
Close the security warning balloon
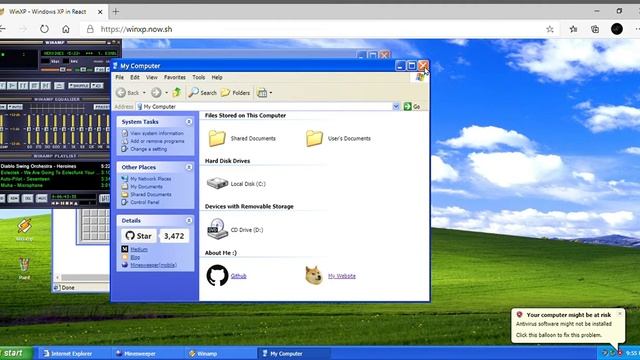pos(620,314)
